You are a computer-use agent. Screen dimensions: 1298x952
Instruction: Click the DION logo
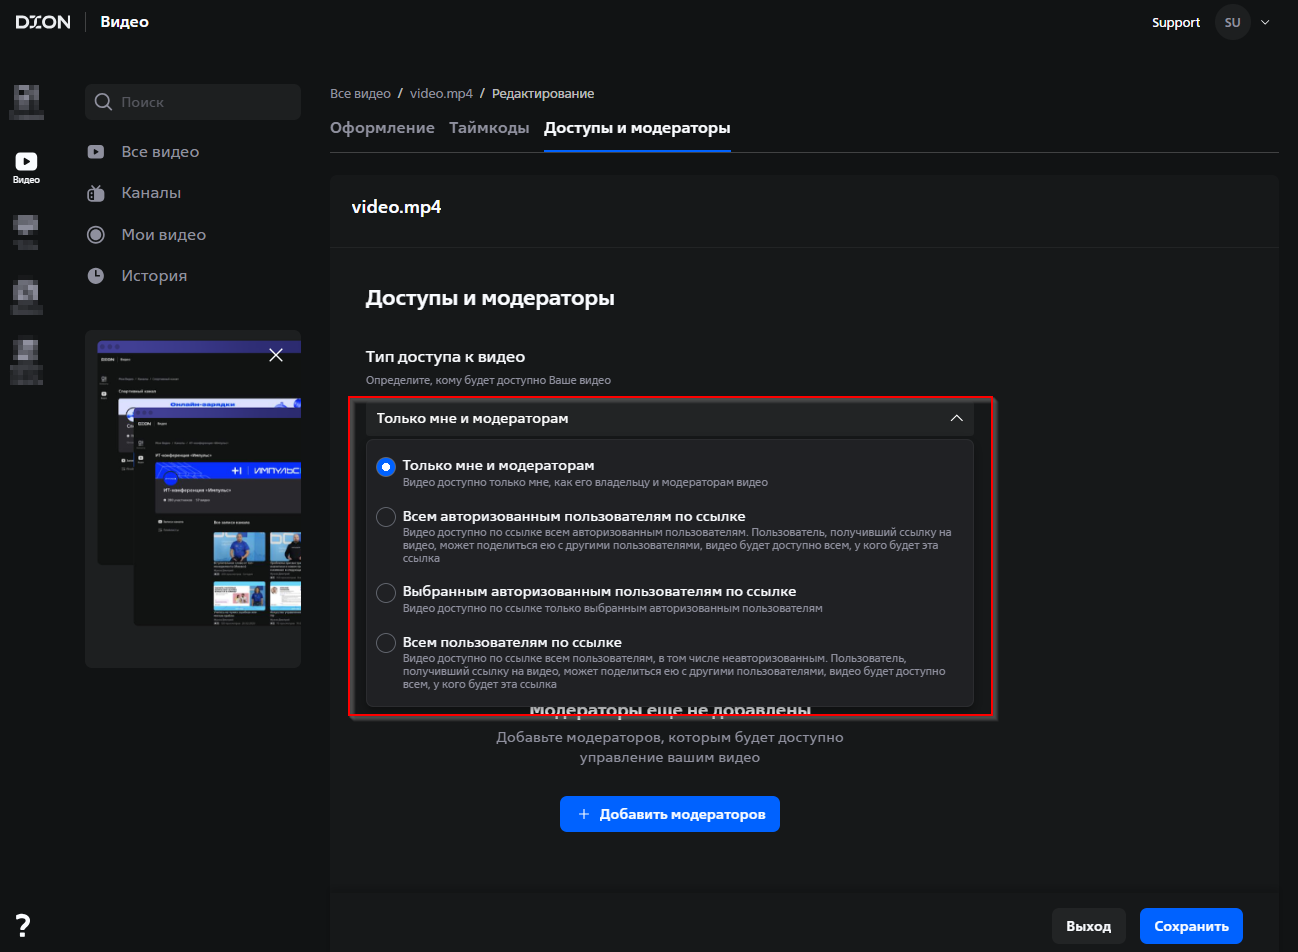[x=43, y=22]
